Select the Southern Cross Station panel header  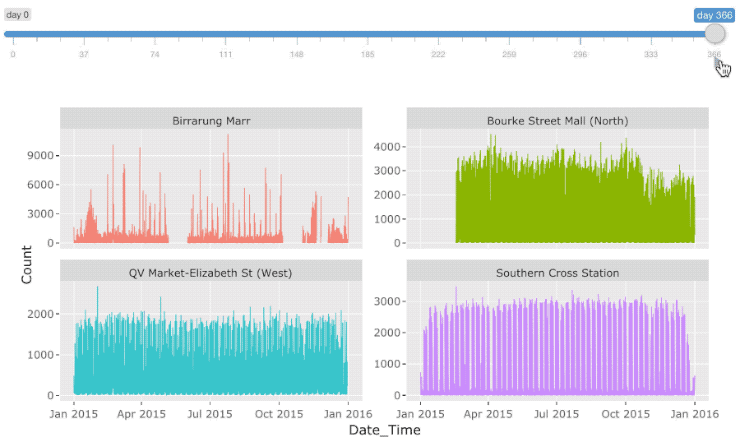[557, 272]
